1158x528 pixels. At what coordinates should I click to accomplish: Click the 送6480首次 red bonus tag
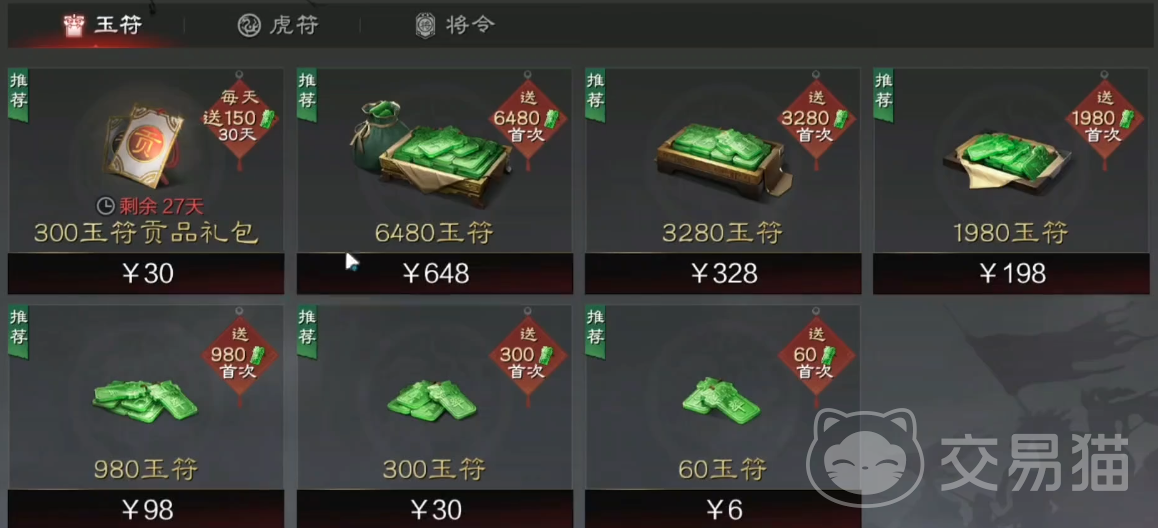527,118
